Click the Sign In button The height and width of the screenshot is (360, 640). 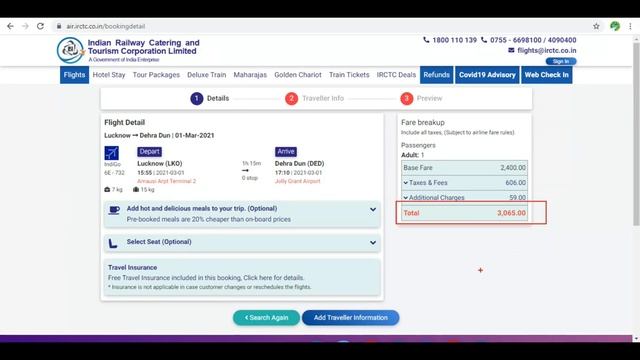tap(561, 61)
